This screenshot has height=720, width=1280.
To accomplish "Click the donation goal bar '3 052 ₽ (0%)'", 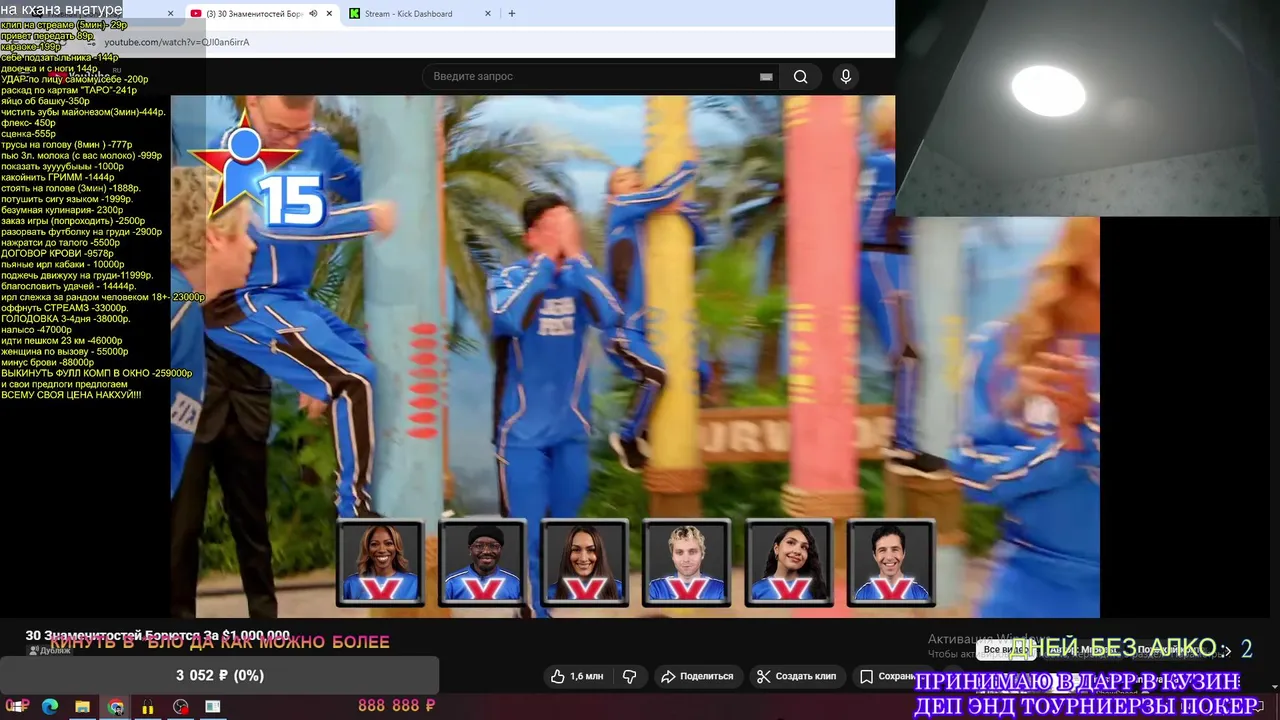I will point(219,676).
